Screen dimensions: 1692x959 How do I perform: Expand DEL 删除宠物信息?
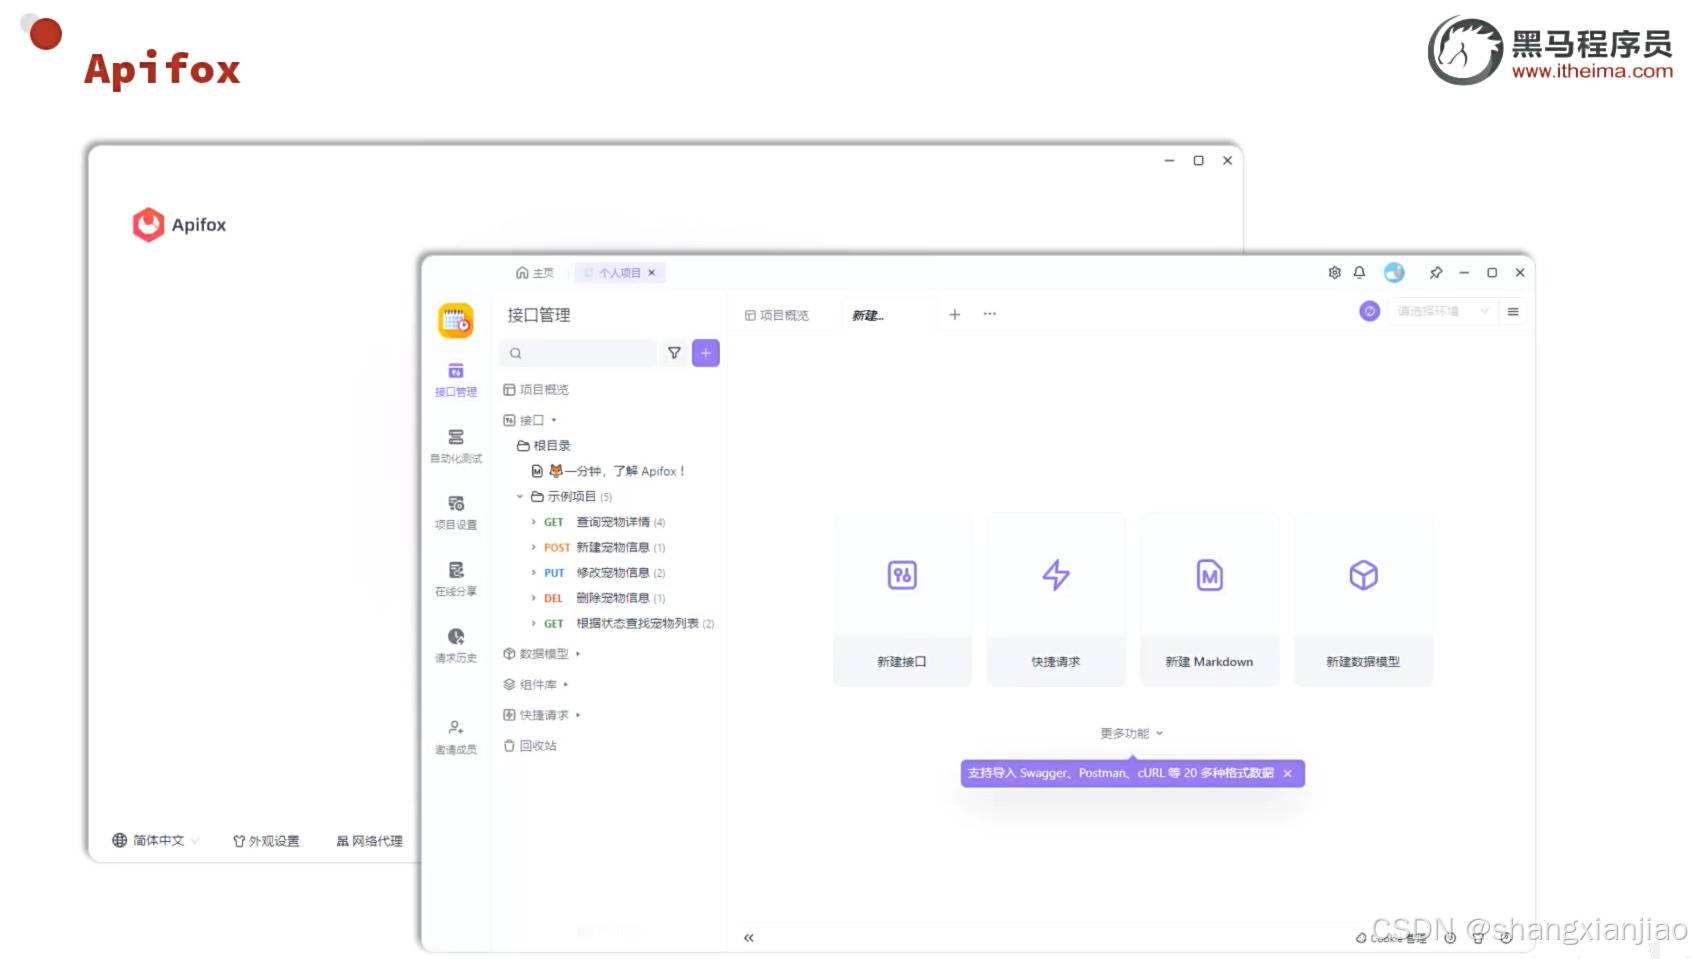[x=534, y=598]
